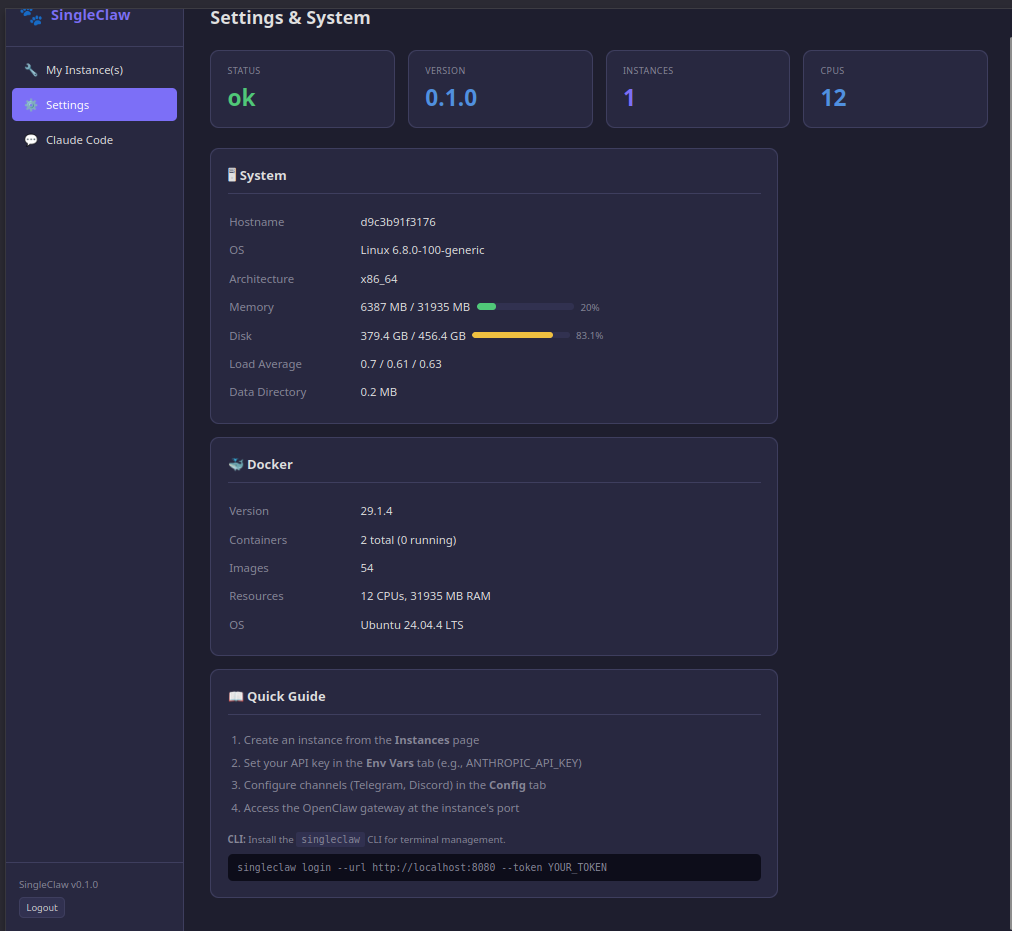Click the System section server icon
The height and width of the screenshot is (931, 1012).
coord(232,175)
